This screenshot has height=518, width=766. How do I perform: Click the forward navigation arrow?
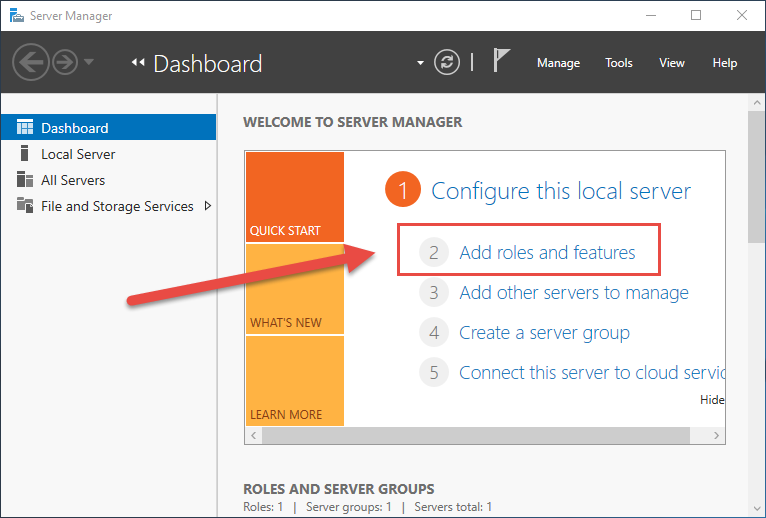tap(65, 62)
